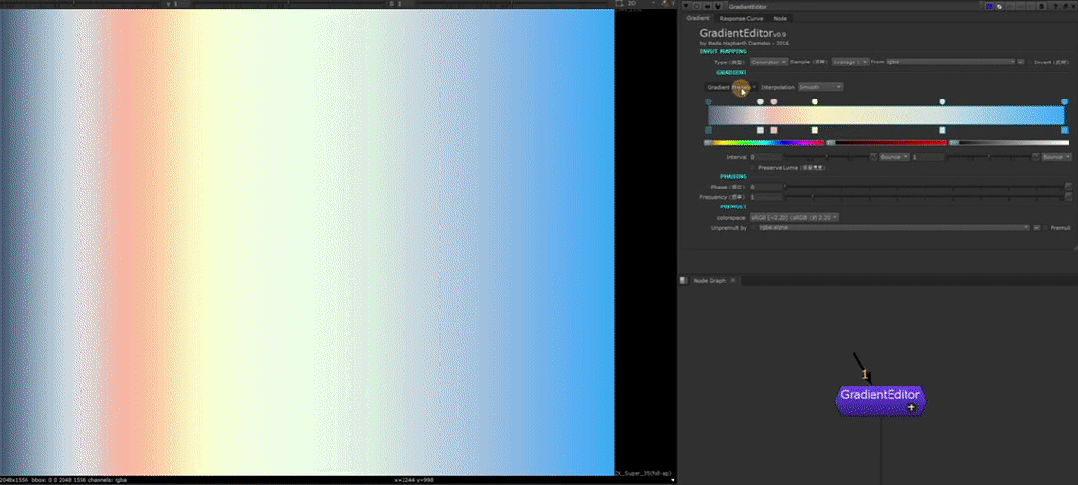Open the From rgba channel dropdown
Viewport: 1078px width, 485px height.
pyautogui.click(x=951, y=62)
